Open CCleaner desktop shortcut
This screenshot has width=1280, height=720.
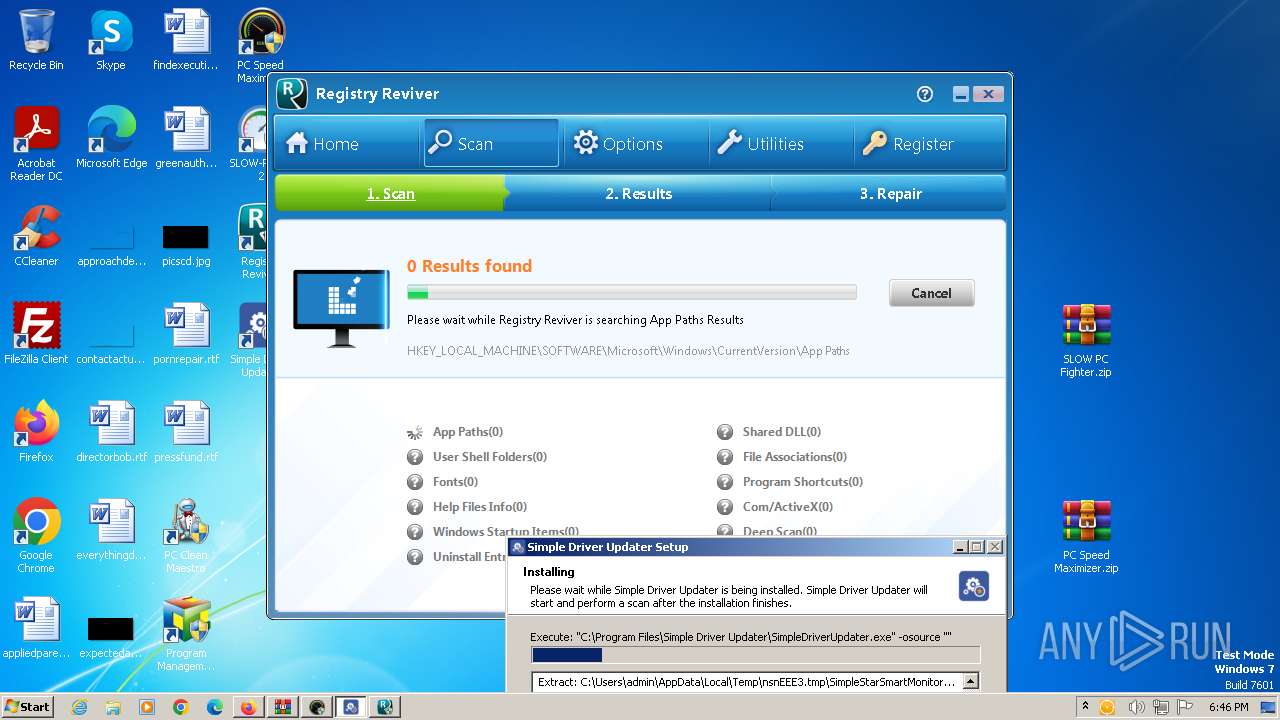pos(36,236)
